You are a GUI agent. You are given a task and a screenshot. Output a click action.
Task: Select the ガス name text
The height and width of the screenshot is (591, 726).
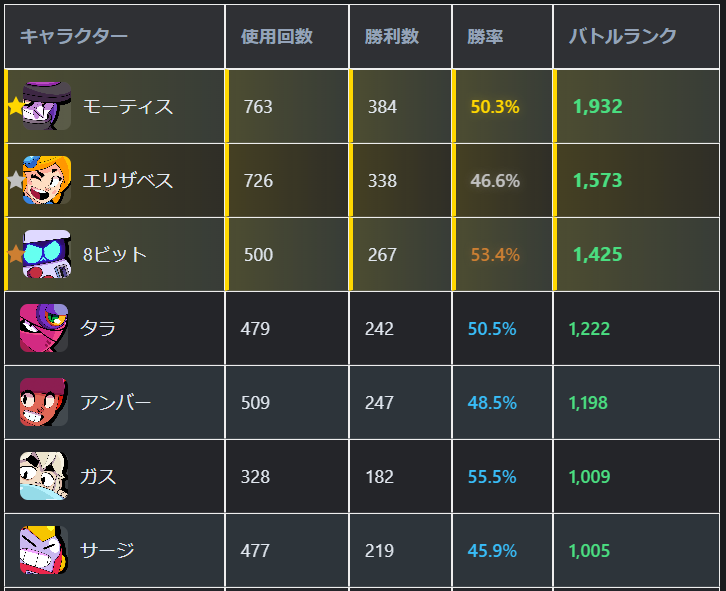pyautogui.click(x=98, y=477)
